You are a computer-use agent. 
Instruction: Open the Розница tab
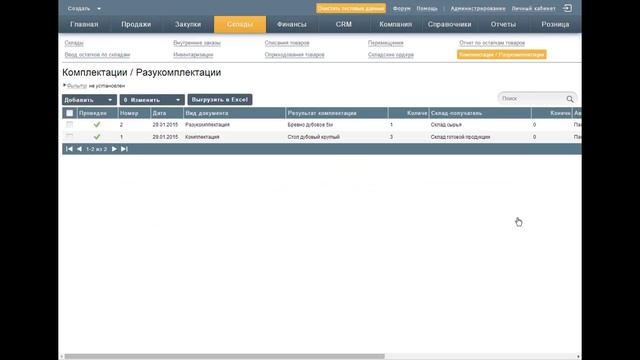(x=555, y=24)
